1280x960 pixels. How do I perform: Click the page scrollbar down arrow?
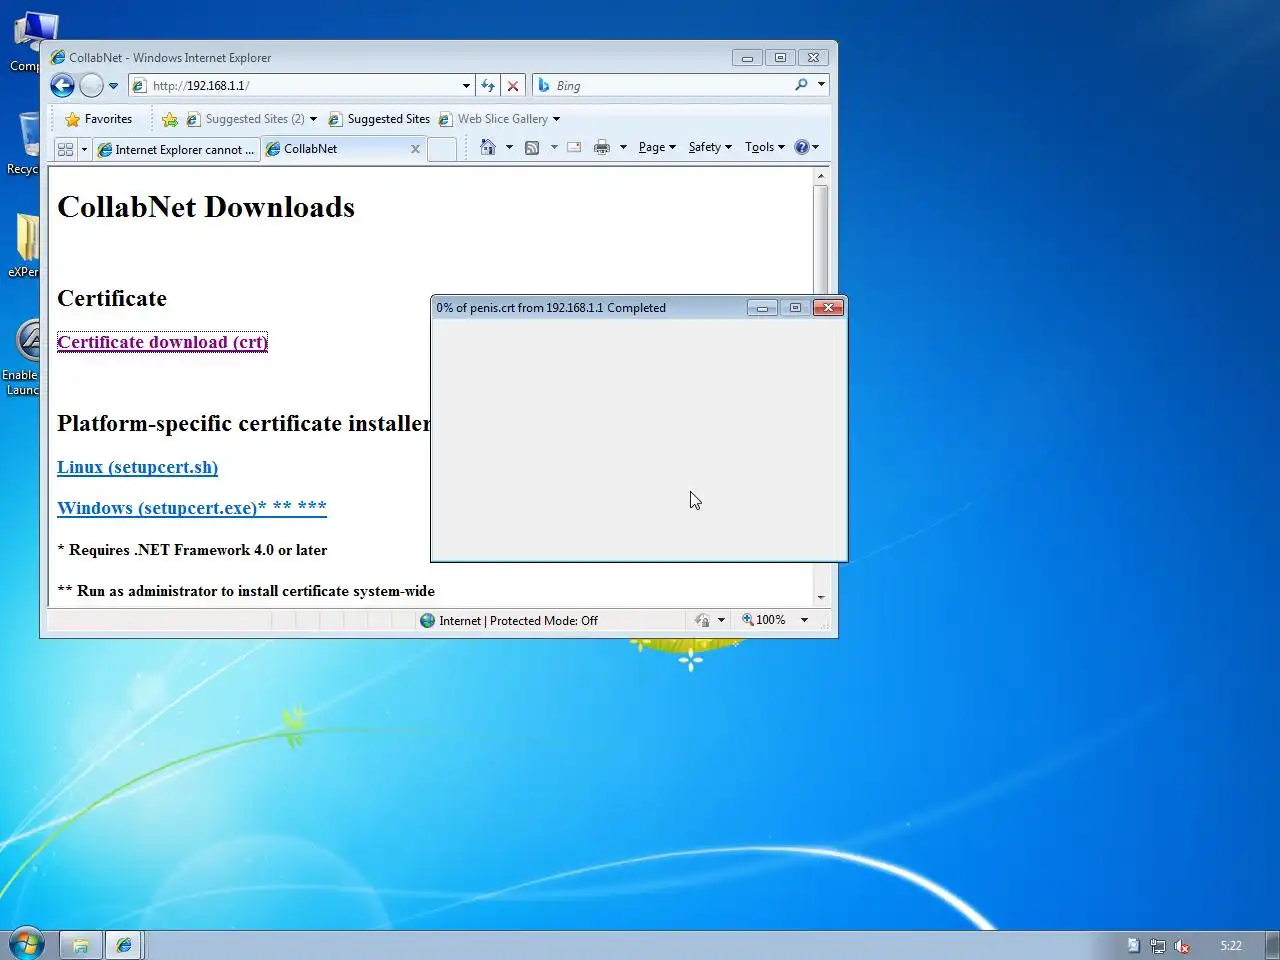tap(821, 597)
